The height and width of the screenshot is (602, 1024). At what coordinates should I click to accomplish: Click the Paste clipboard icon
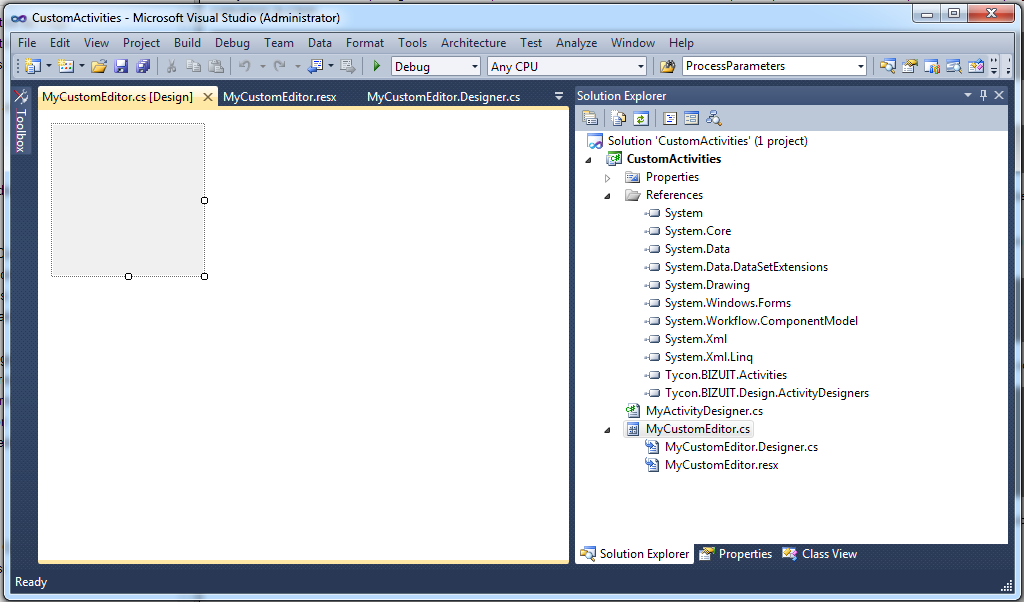[x=216, y=66]
